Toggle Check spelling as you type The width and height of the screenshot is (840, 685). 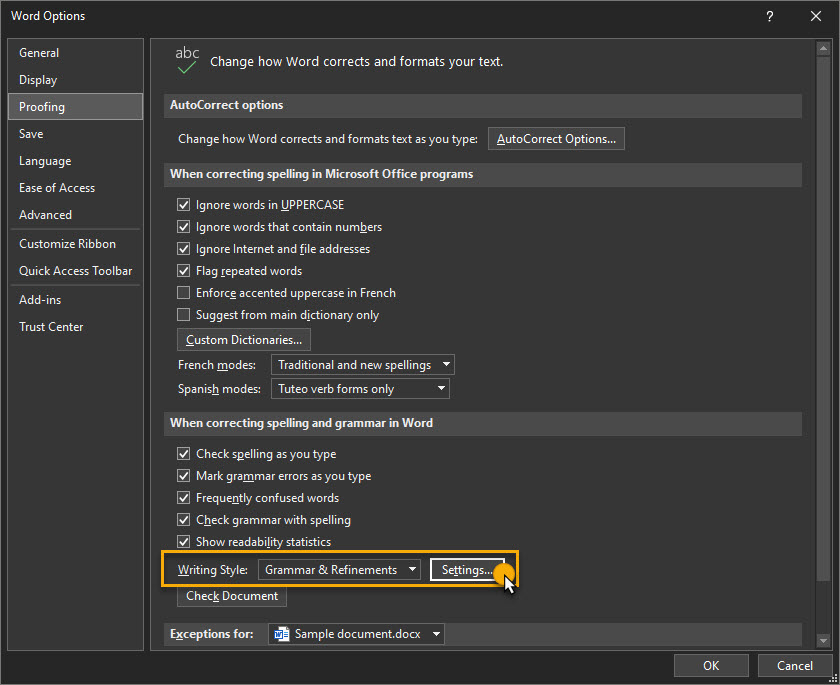click(x=183, y=454)
